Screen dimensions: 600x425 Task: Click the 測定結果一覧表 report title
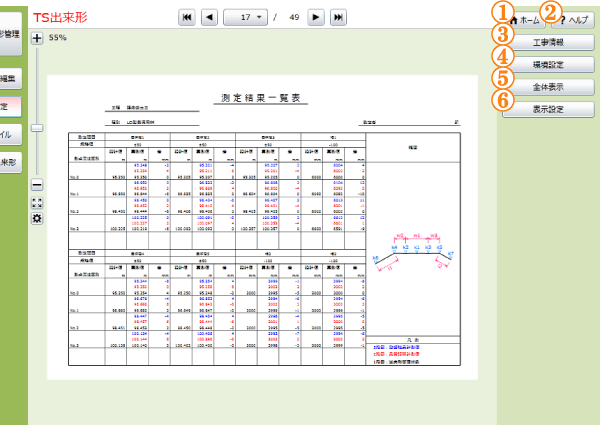(261, 98)
